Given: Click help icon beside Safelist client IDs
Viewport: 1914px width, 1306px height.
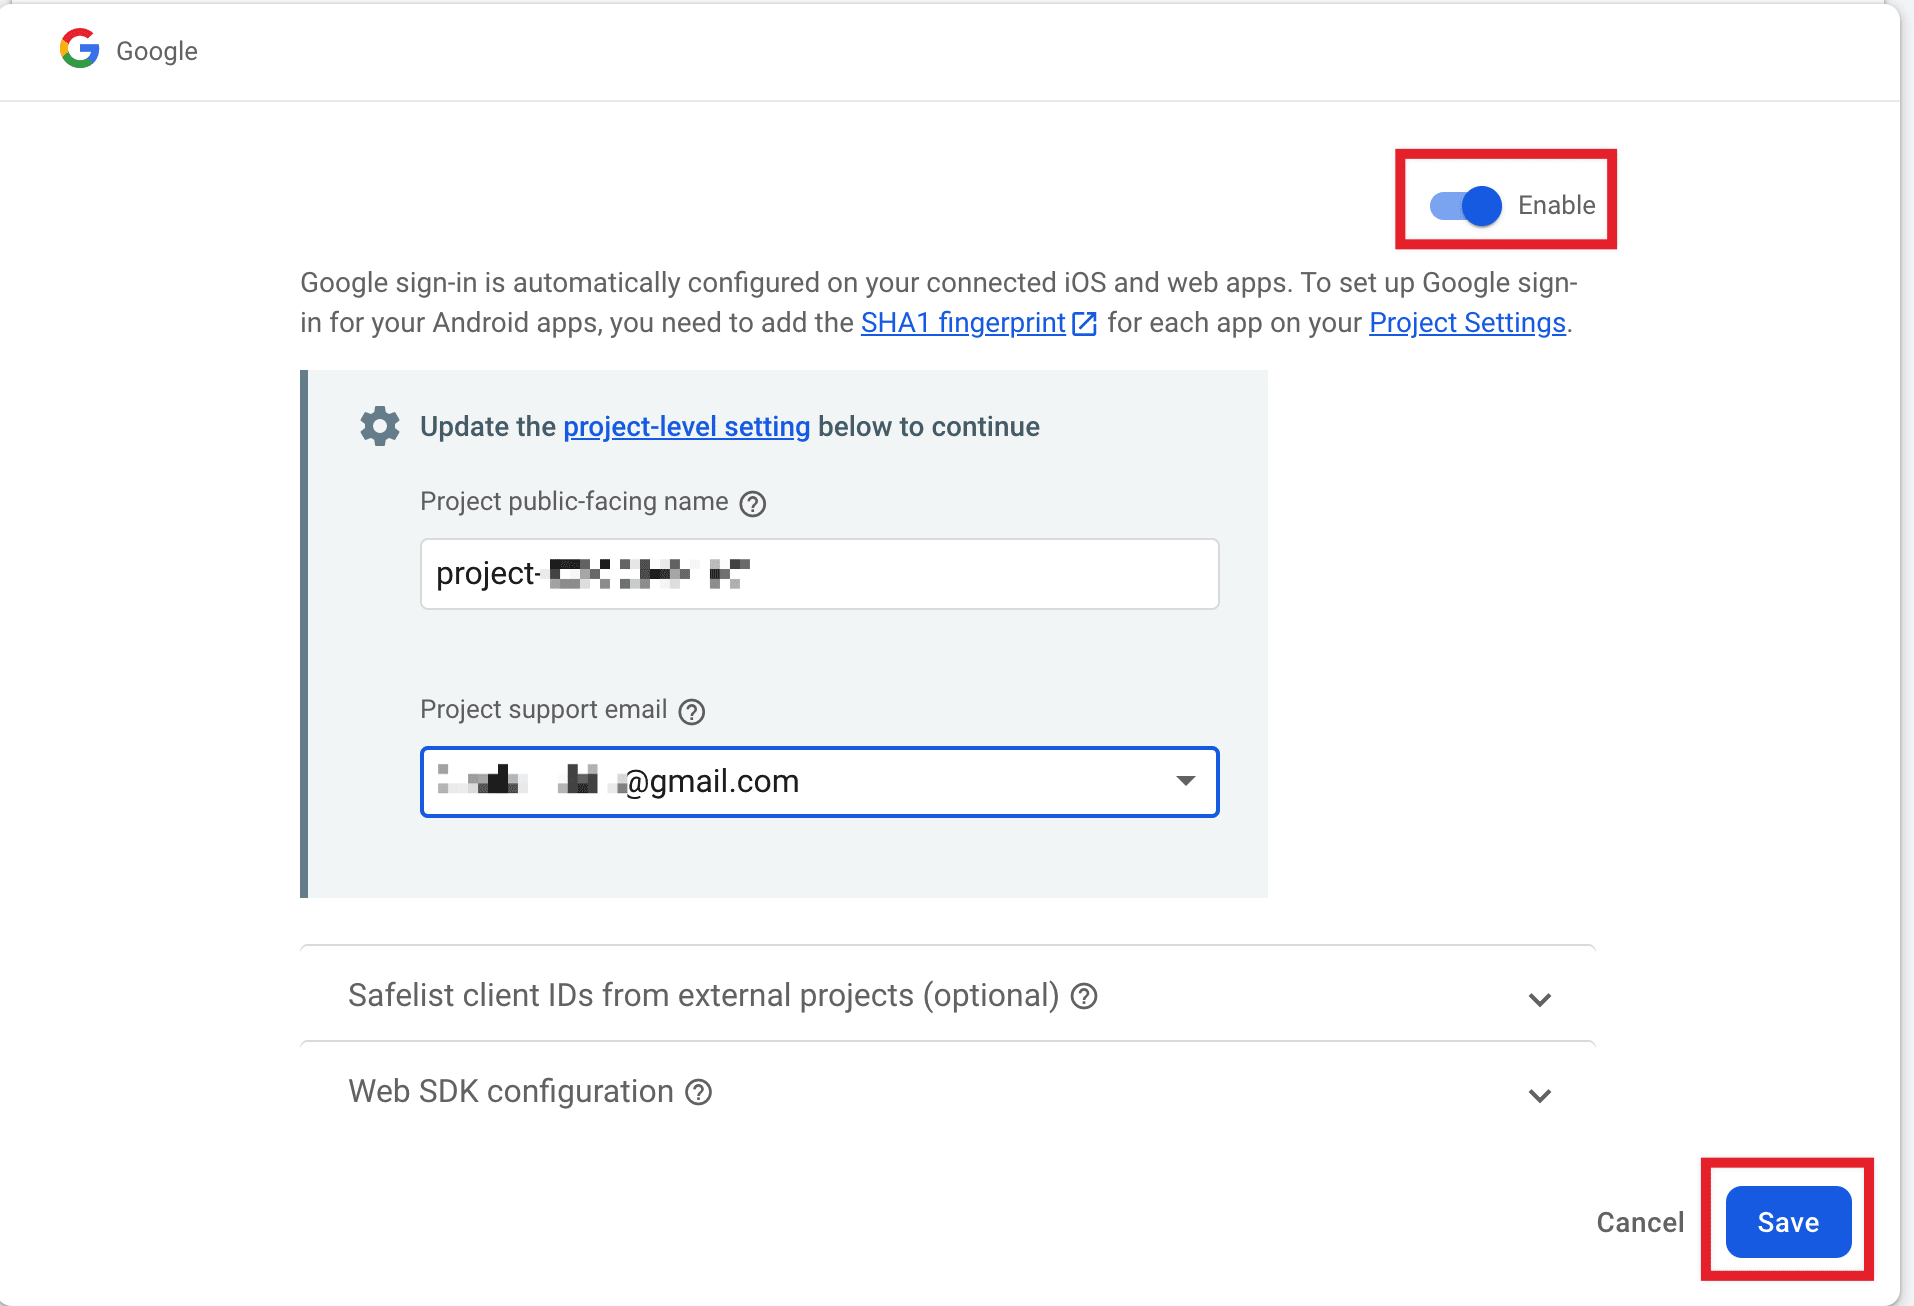Looking at the screenshot, I should [x=1084, y=996].
